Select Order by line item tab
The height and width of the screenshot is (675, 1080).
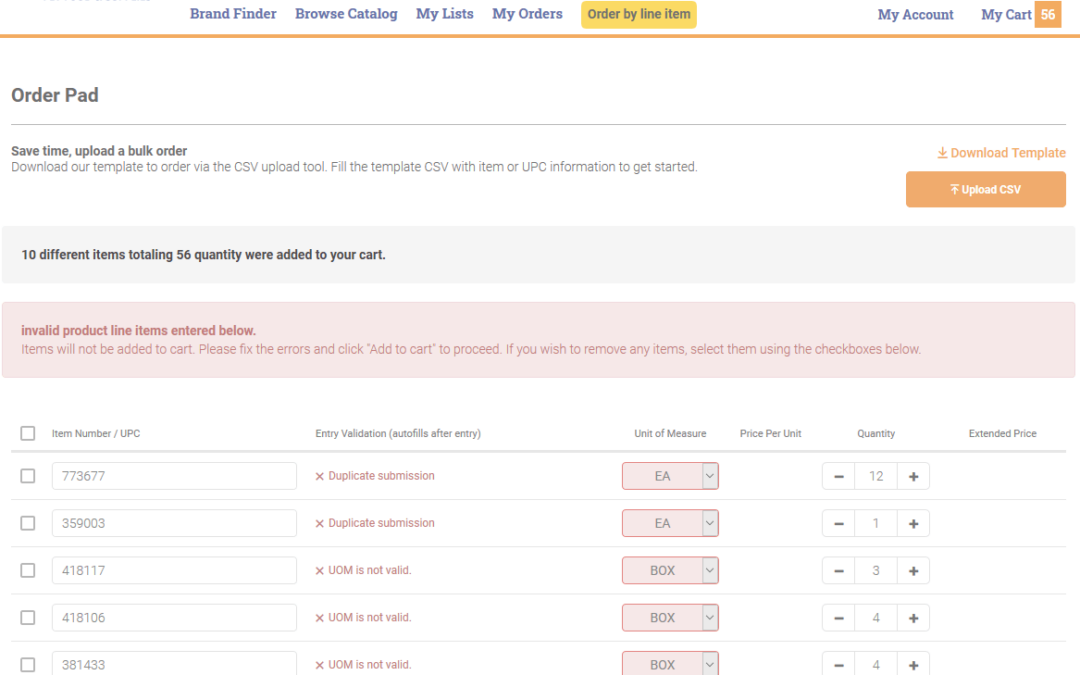point(638,14)
